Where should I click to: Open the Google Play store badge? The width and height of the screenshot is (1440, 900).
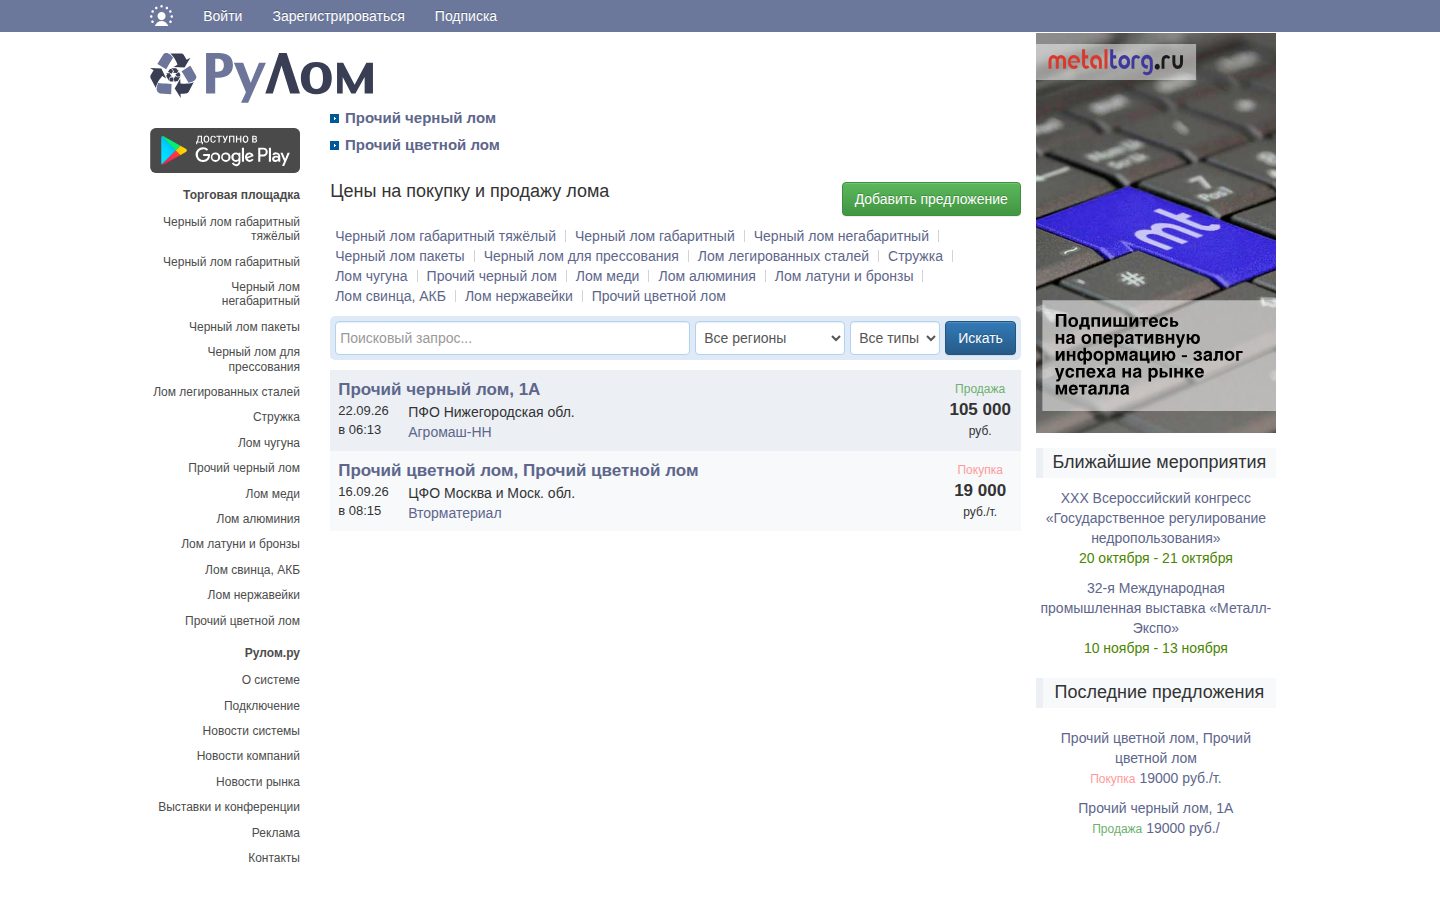click(225, 150)
